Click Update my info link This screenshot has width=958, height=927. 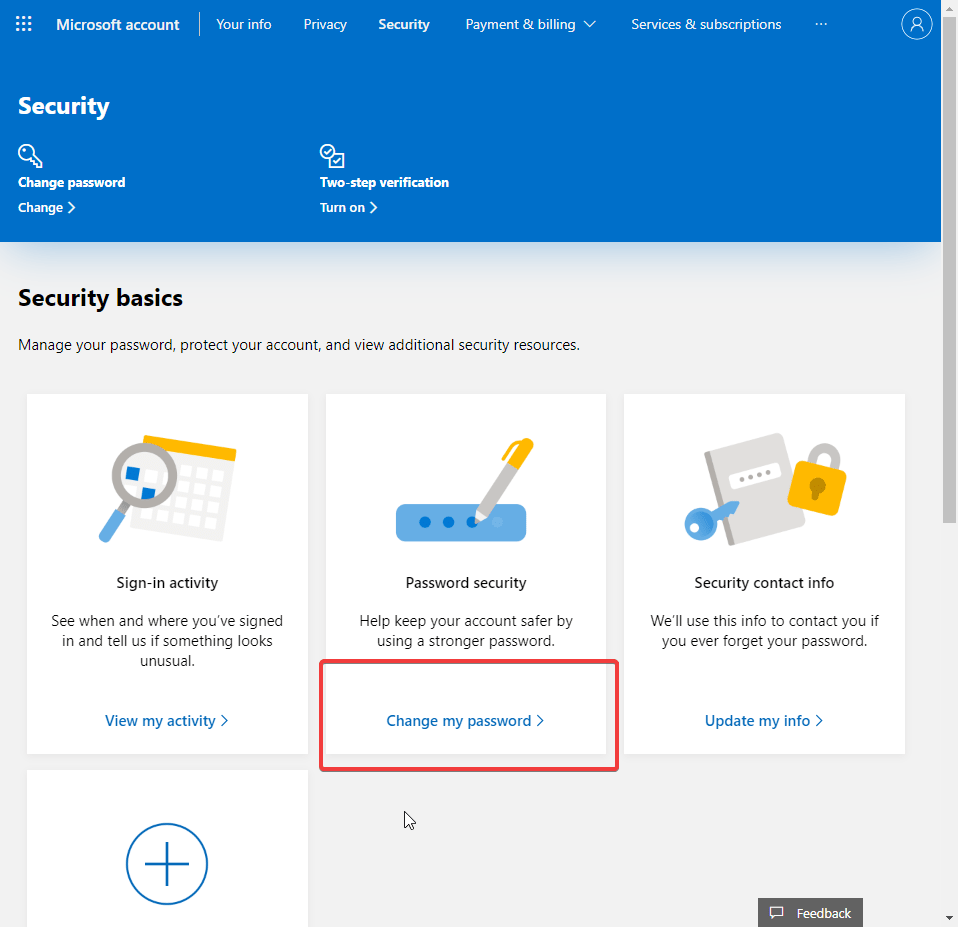pos(764,720)
